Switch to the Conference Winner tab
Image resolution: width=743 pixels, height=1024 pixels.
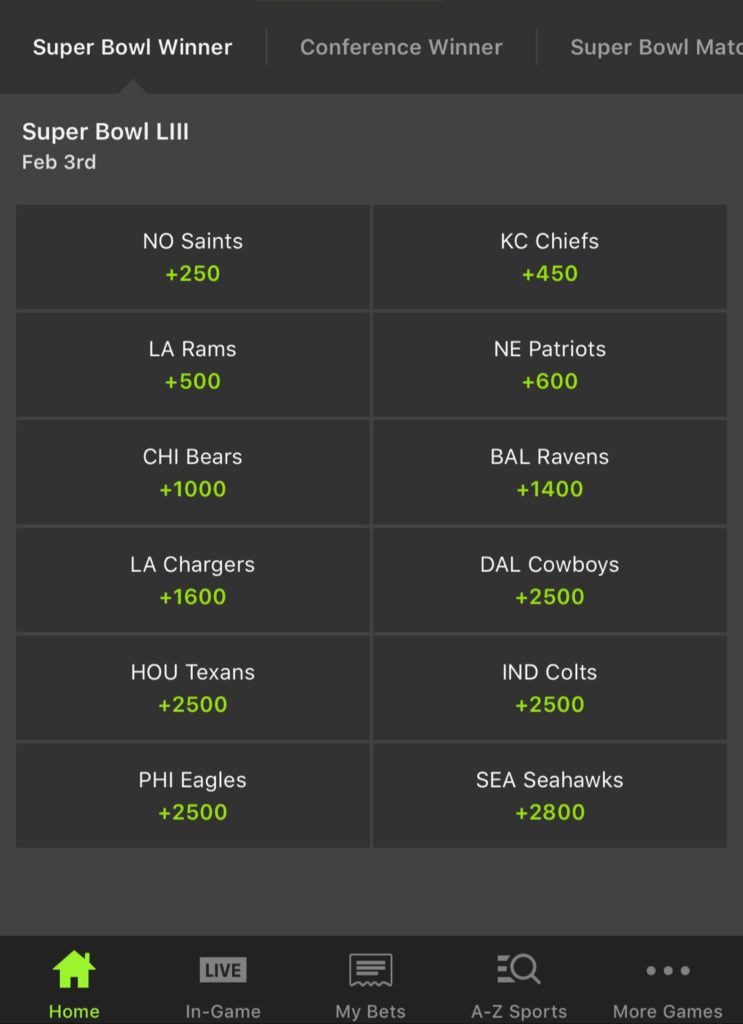(x=401, y=47)
